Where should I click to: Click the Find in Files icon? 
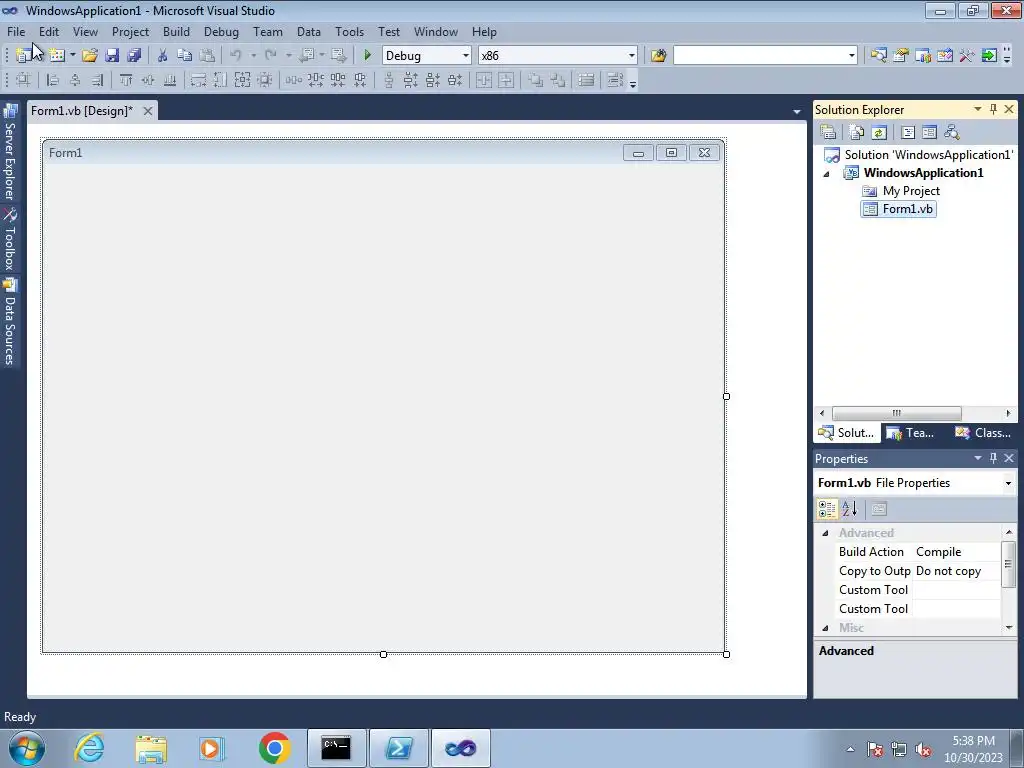point(658,56)
